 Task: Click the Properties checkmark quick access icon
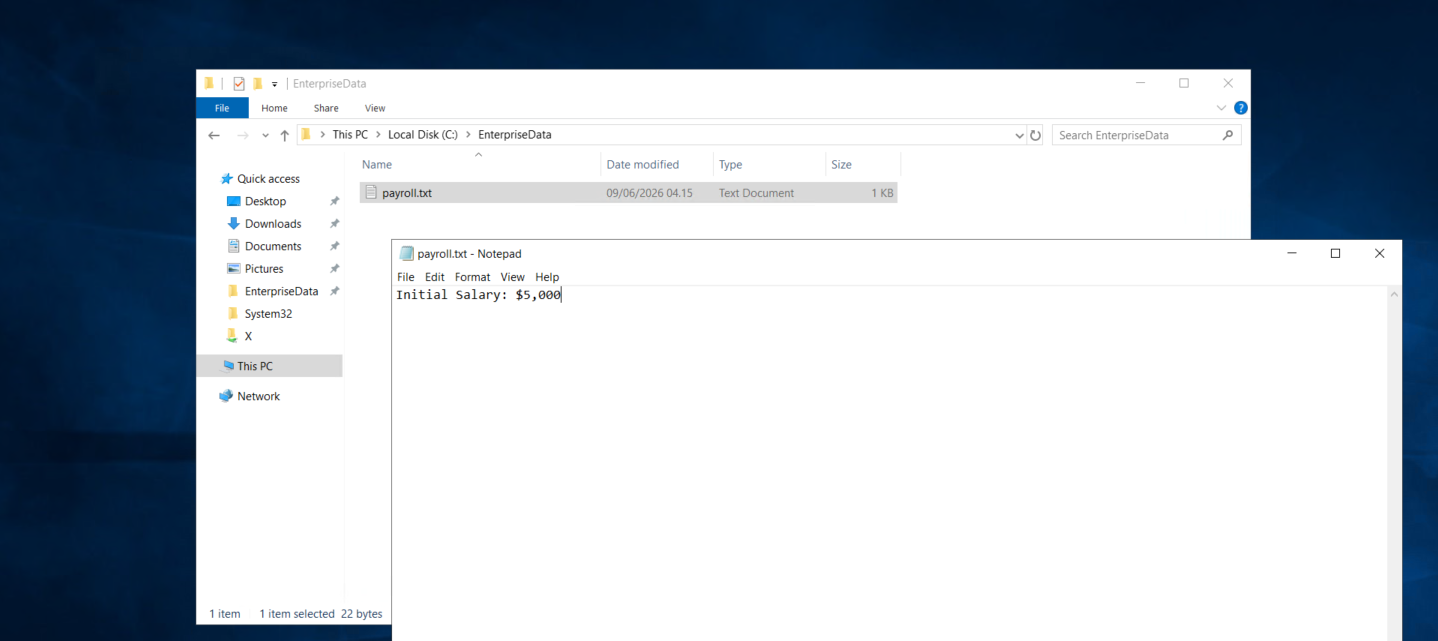[239, 84]
